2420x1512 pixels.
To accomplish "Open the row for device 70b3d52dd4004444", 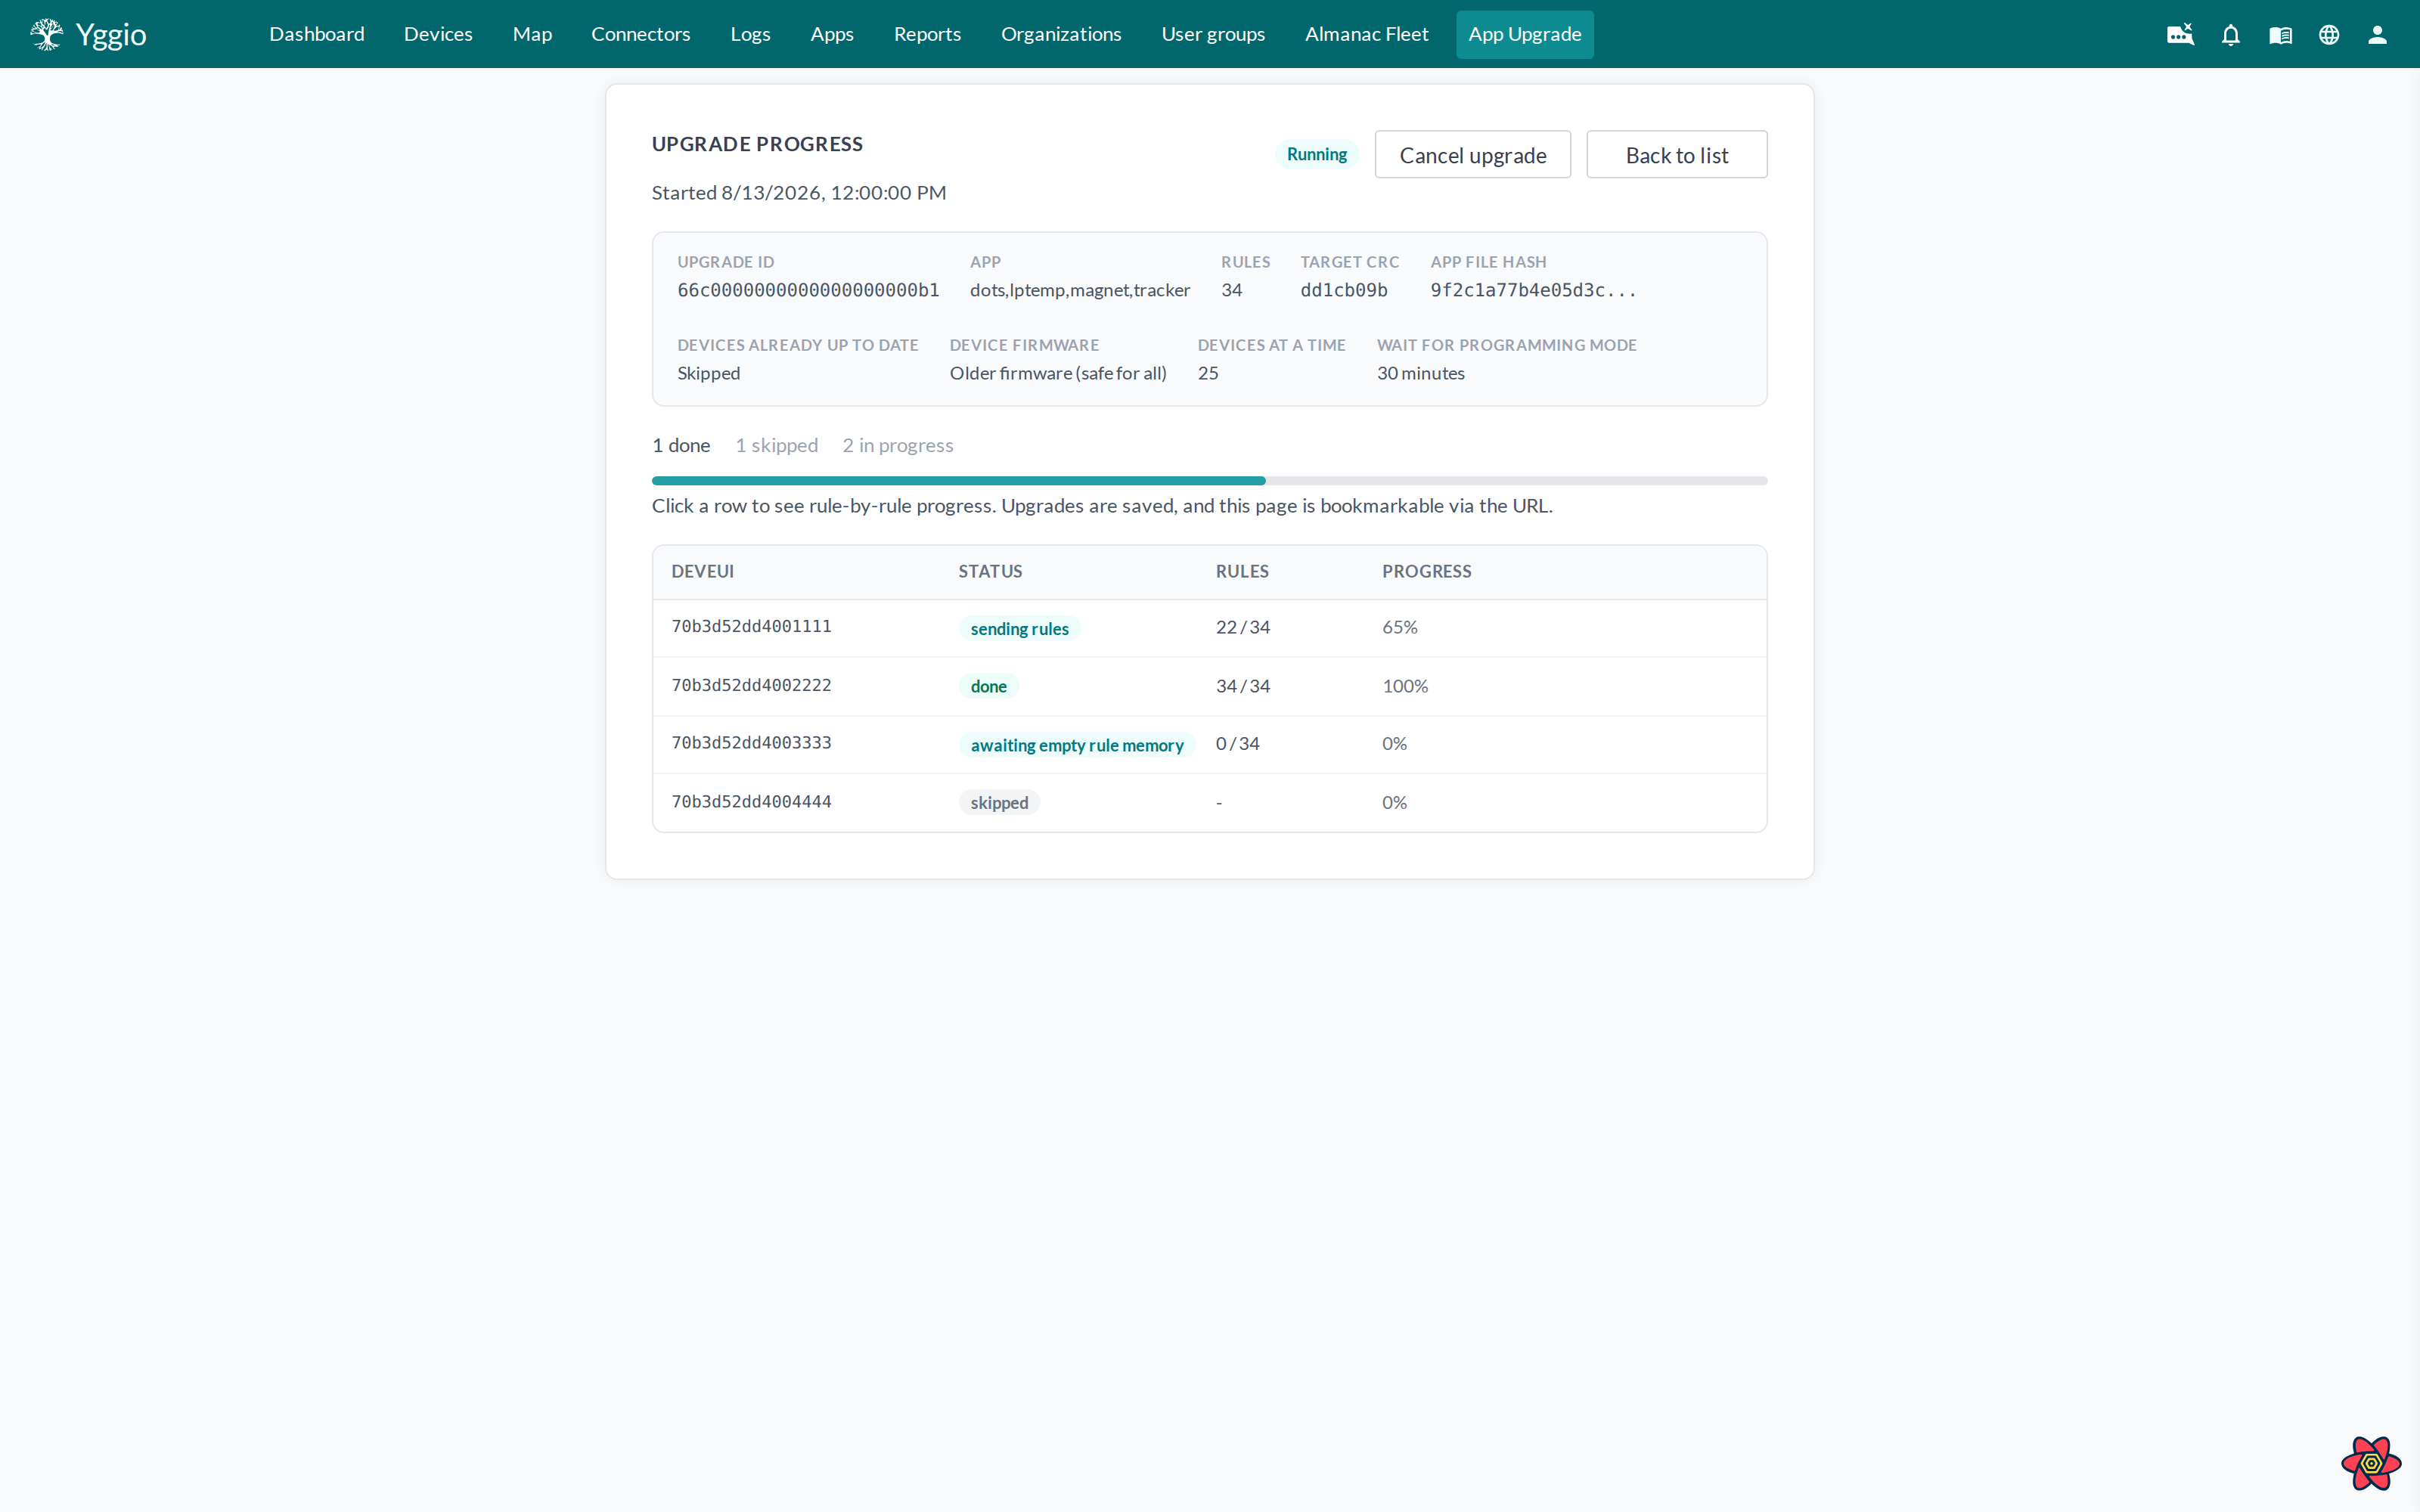I will pos(1209,802).
